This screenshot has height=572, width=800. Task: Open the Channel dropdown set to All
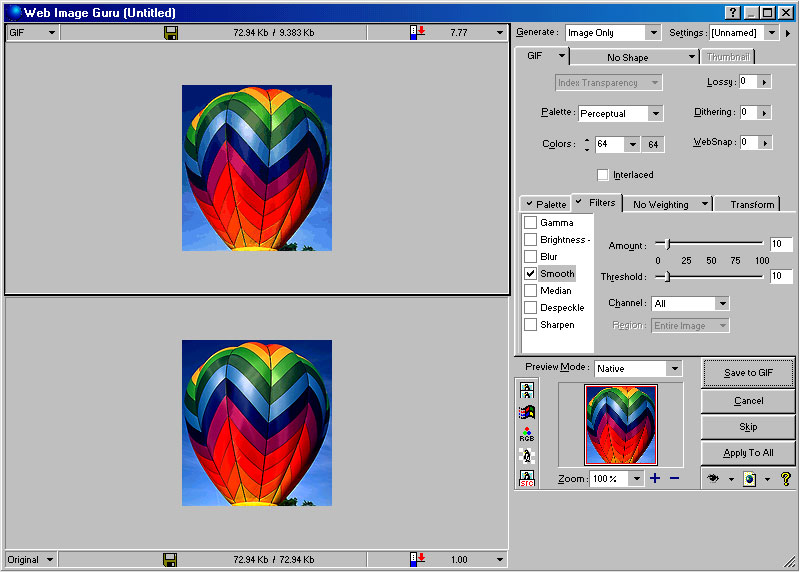722,304
